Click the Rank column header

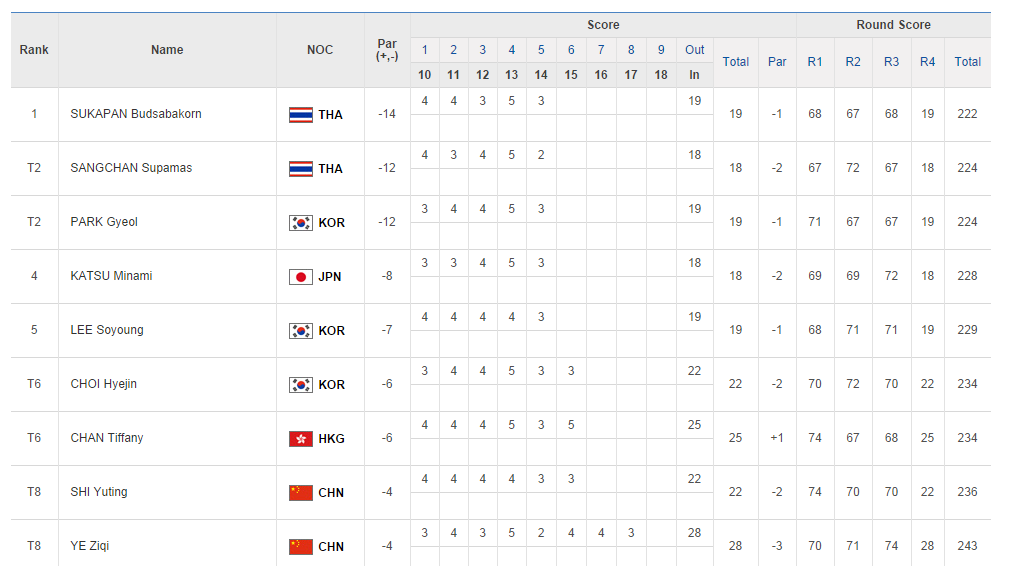(34, 50)
